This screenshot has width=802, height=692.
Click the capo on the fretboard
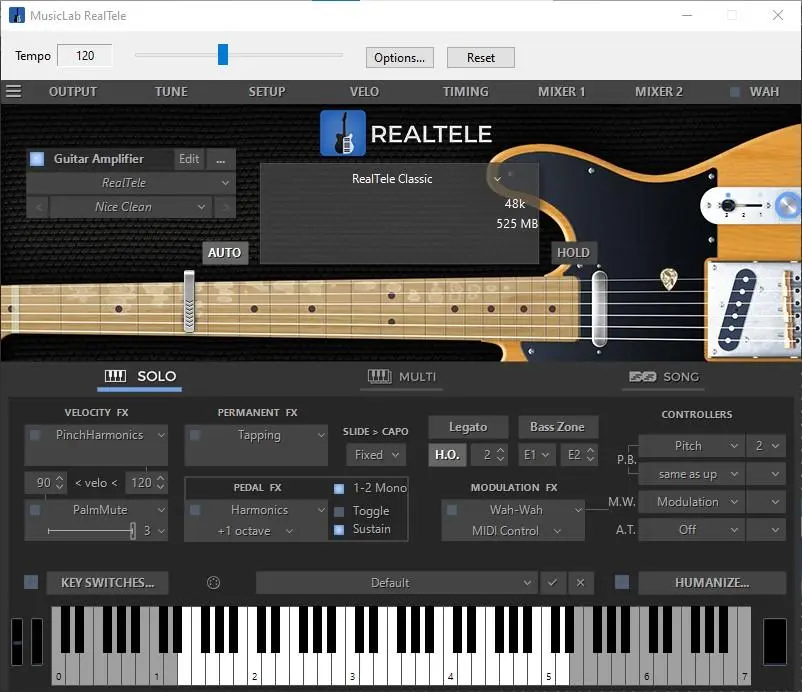point(189,302)
